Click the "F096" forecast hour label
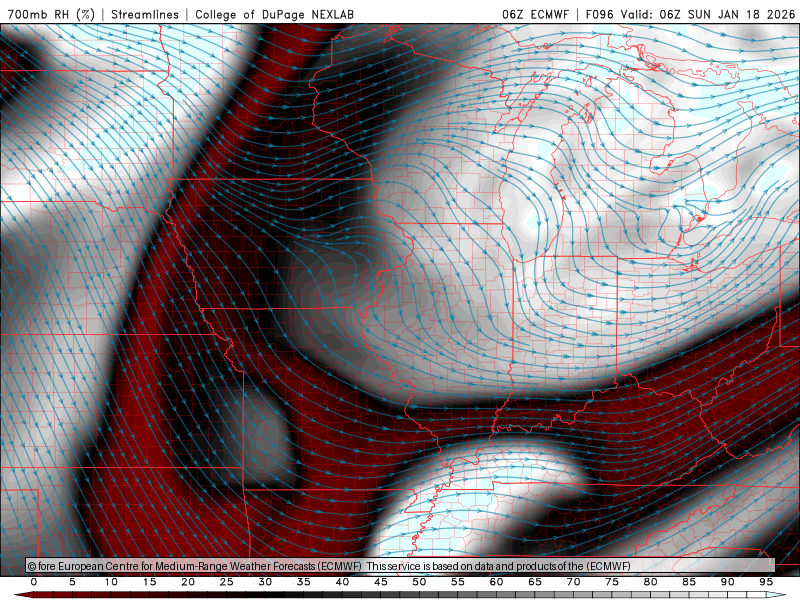This screenshot has height=600, width=800. click(599, 14)
